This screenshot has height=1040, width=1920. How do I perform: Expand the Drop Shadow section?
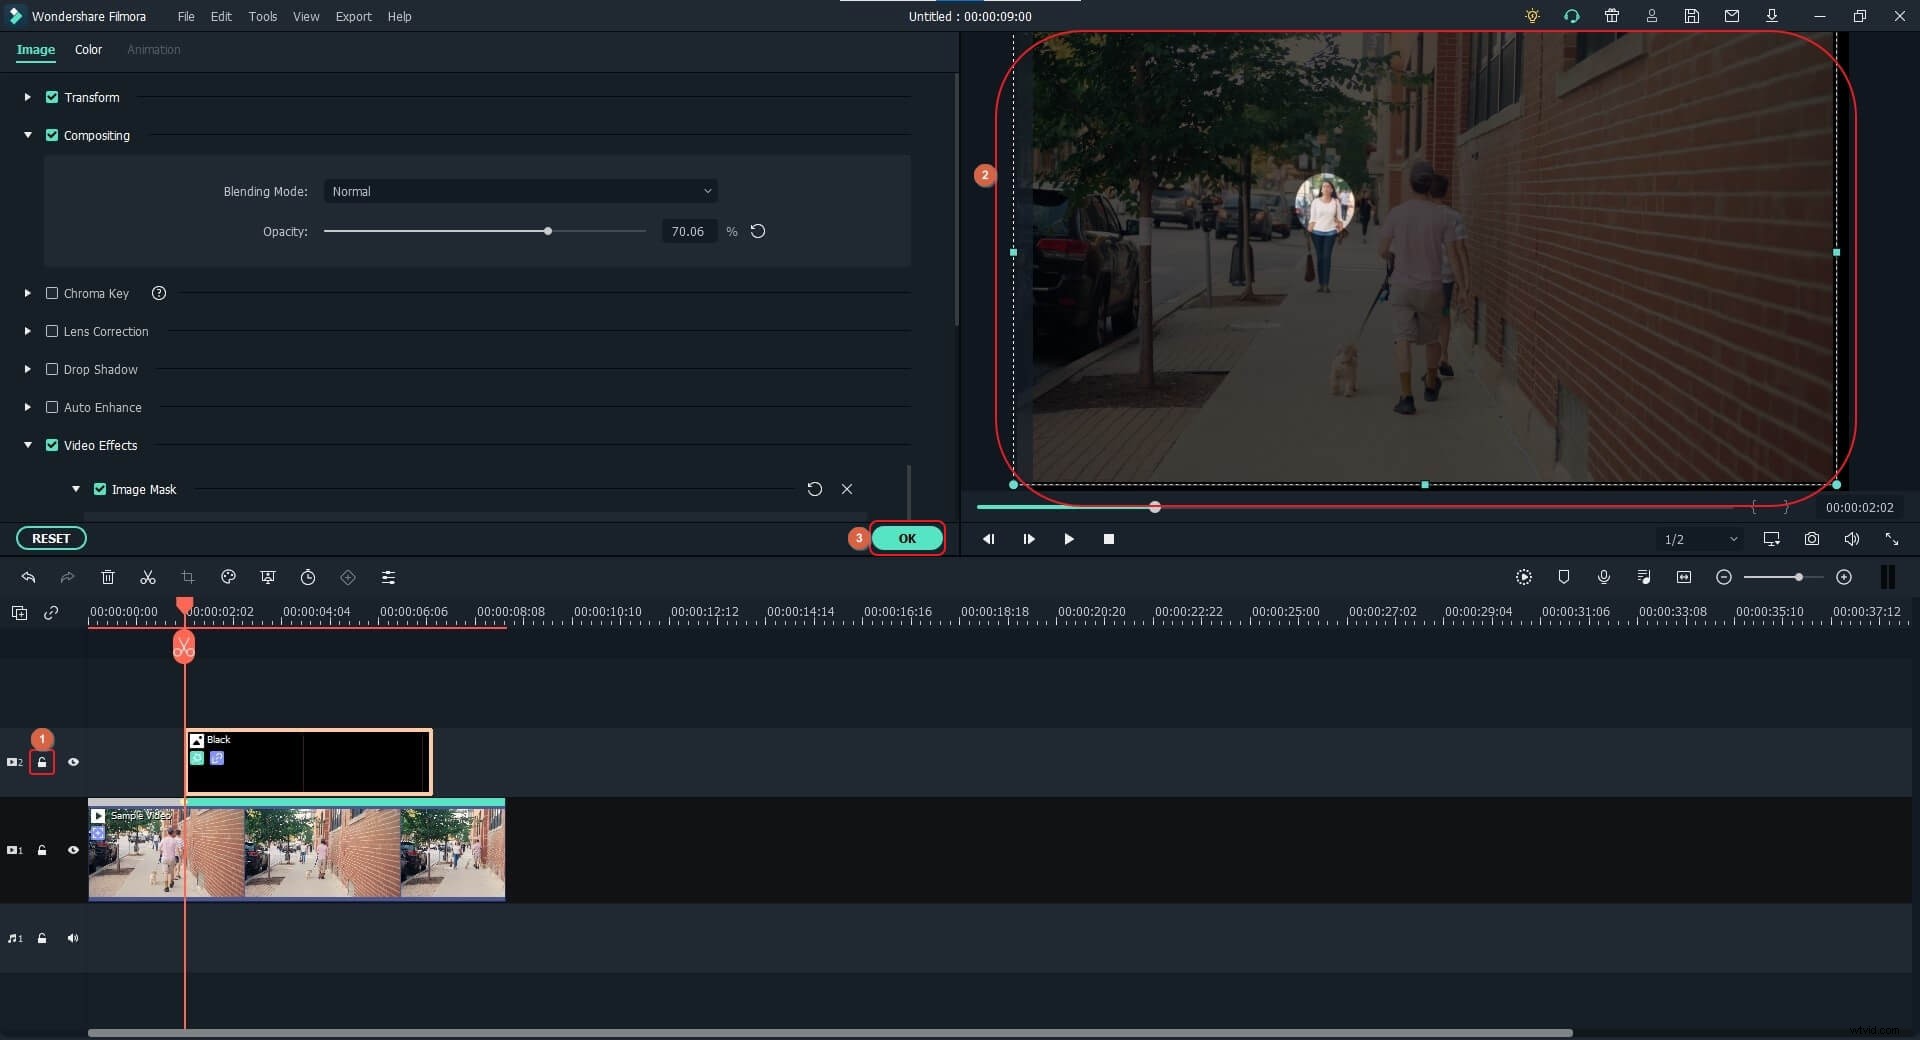click(x=27, y=369)
